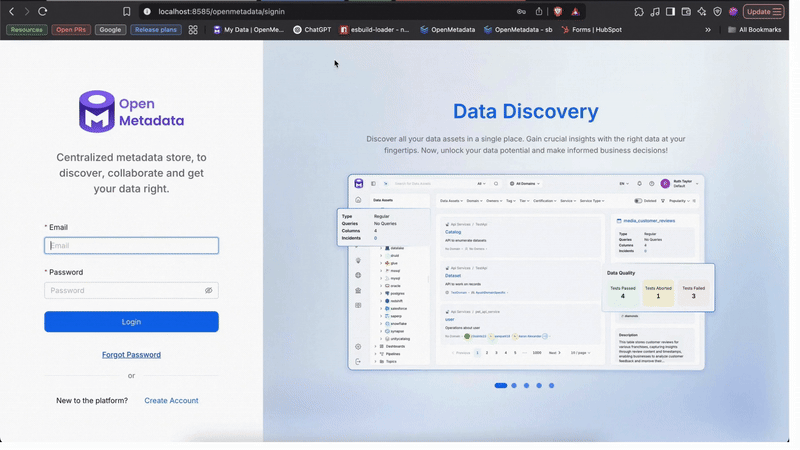Image resolution: width=800 pixels, height=450 pixels.
Task: Click into the Email input field
Action: 131,245
